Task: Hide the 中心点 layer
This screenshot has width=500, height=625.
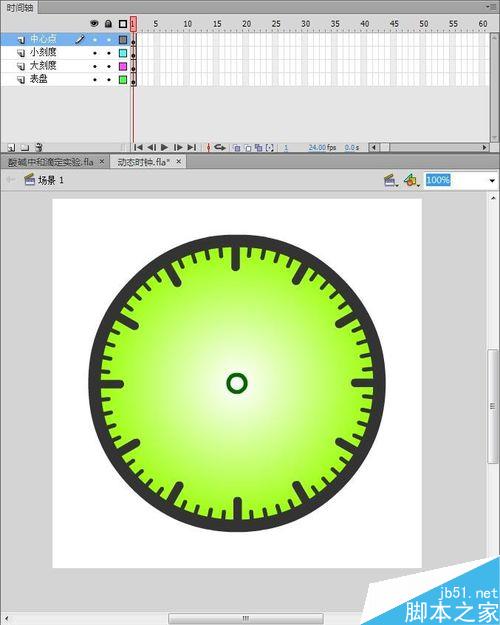Action: point(94,40)
